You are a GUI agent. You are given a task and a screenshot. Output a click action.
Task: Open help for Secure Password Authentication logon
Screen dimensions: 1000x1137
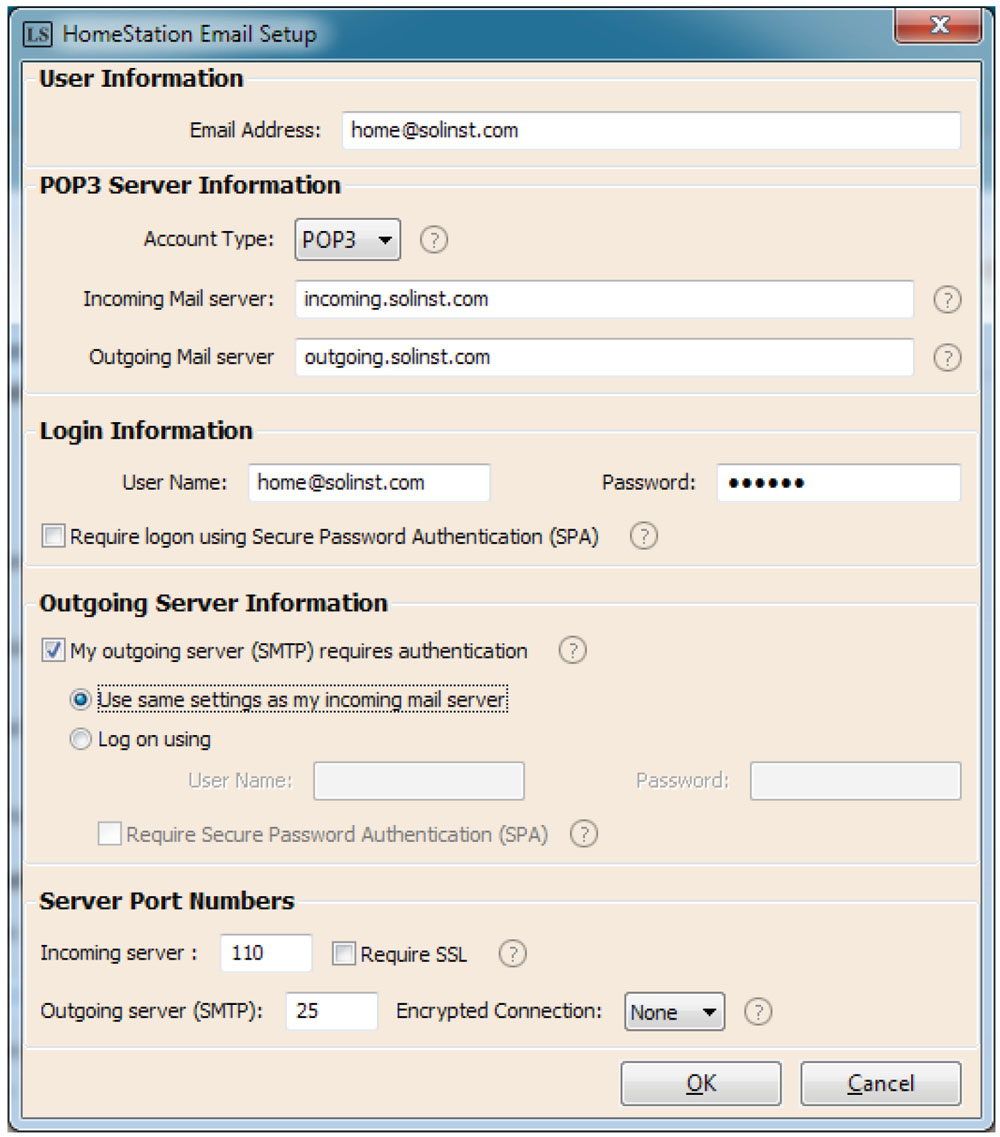click(x=643, y=537)
